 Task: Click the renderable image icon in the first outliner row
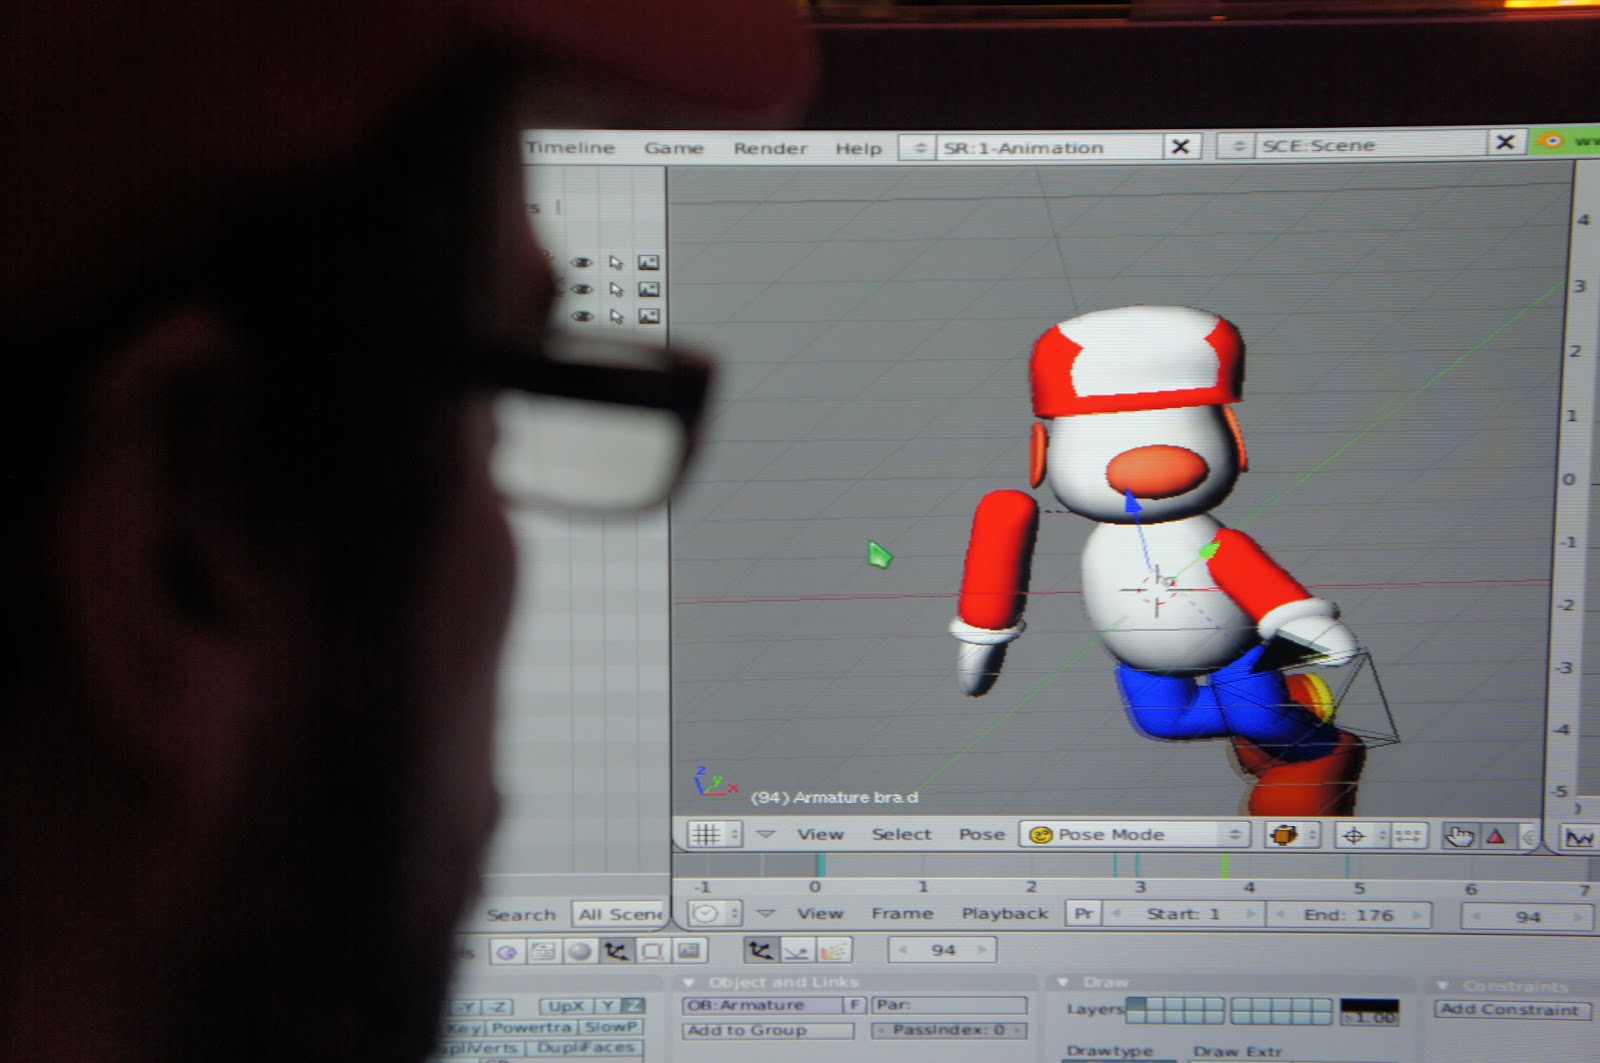(x=649, y=263)
